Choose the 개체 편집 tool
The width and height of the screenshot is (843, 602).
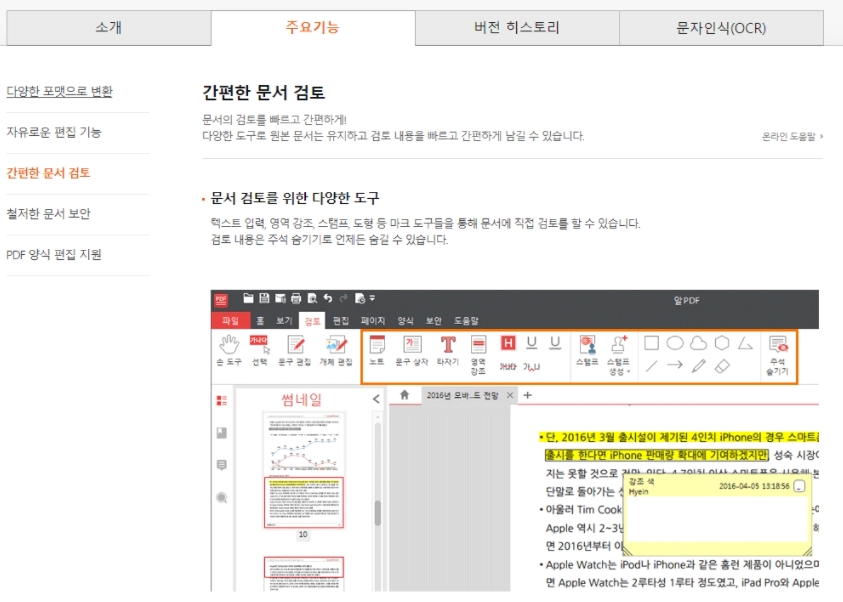pos(336,350)
